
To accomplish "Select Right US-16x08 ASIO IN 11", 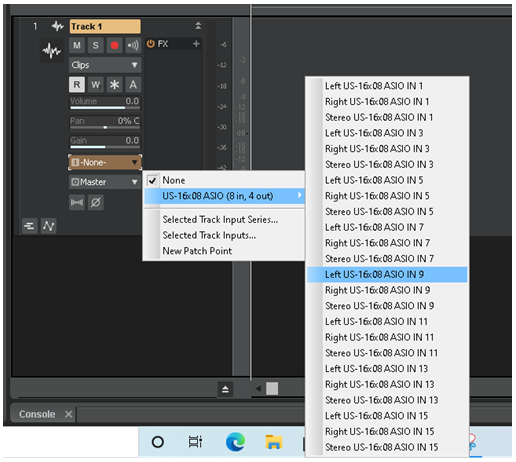I will 387,337.
